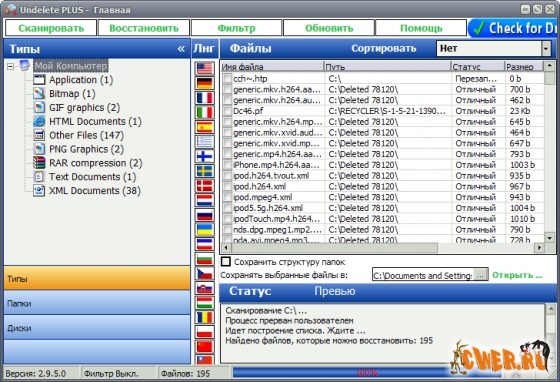Collapse the Типы panel with double chevron
The height and width of the screenshot is (382, 560).
point(181,49)
